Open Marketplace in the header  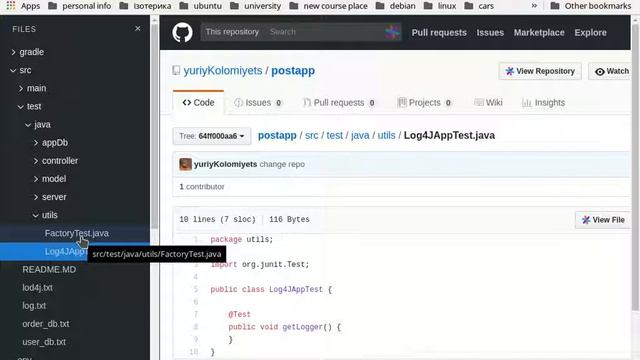539,33
